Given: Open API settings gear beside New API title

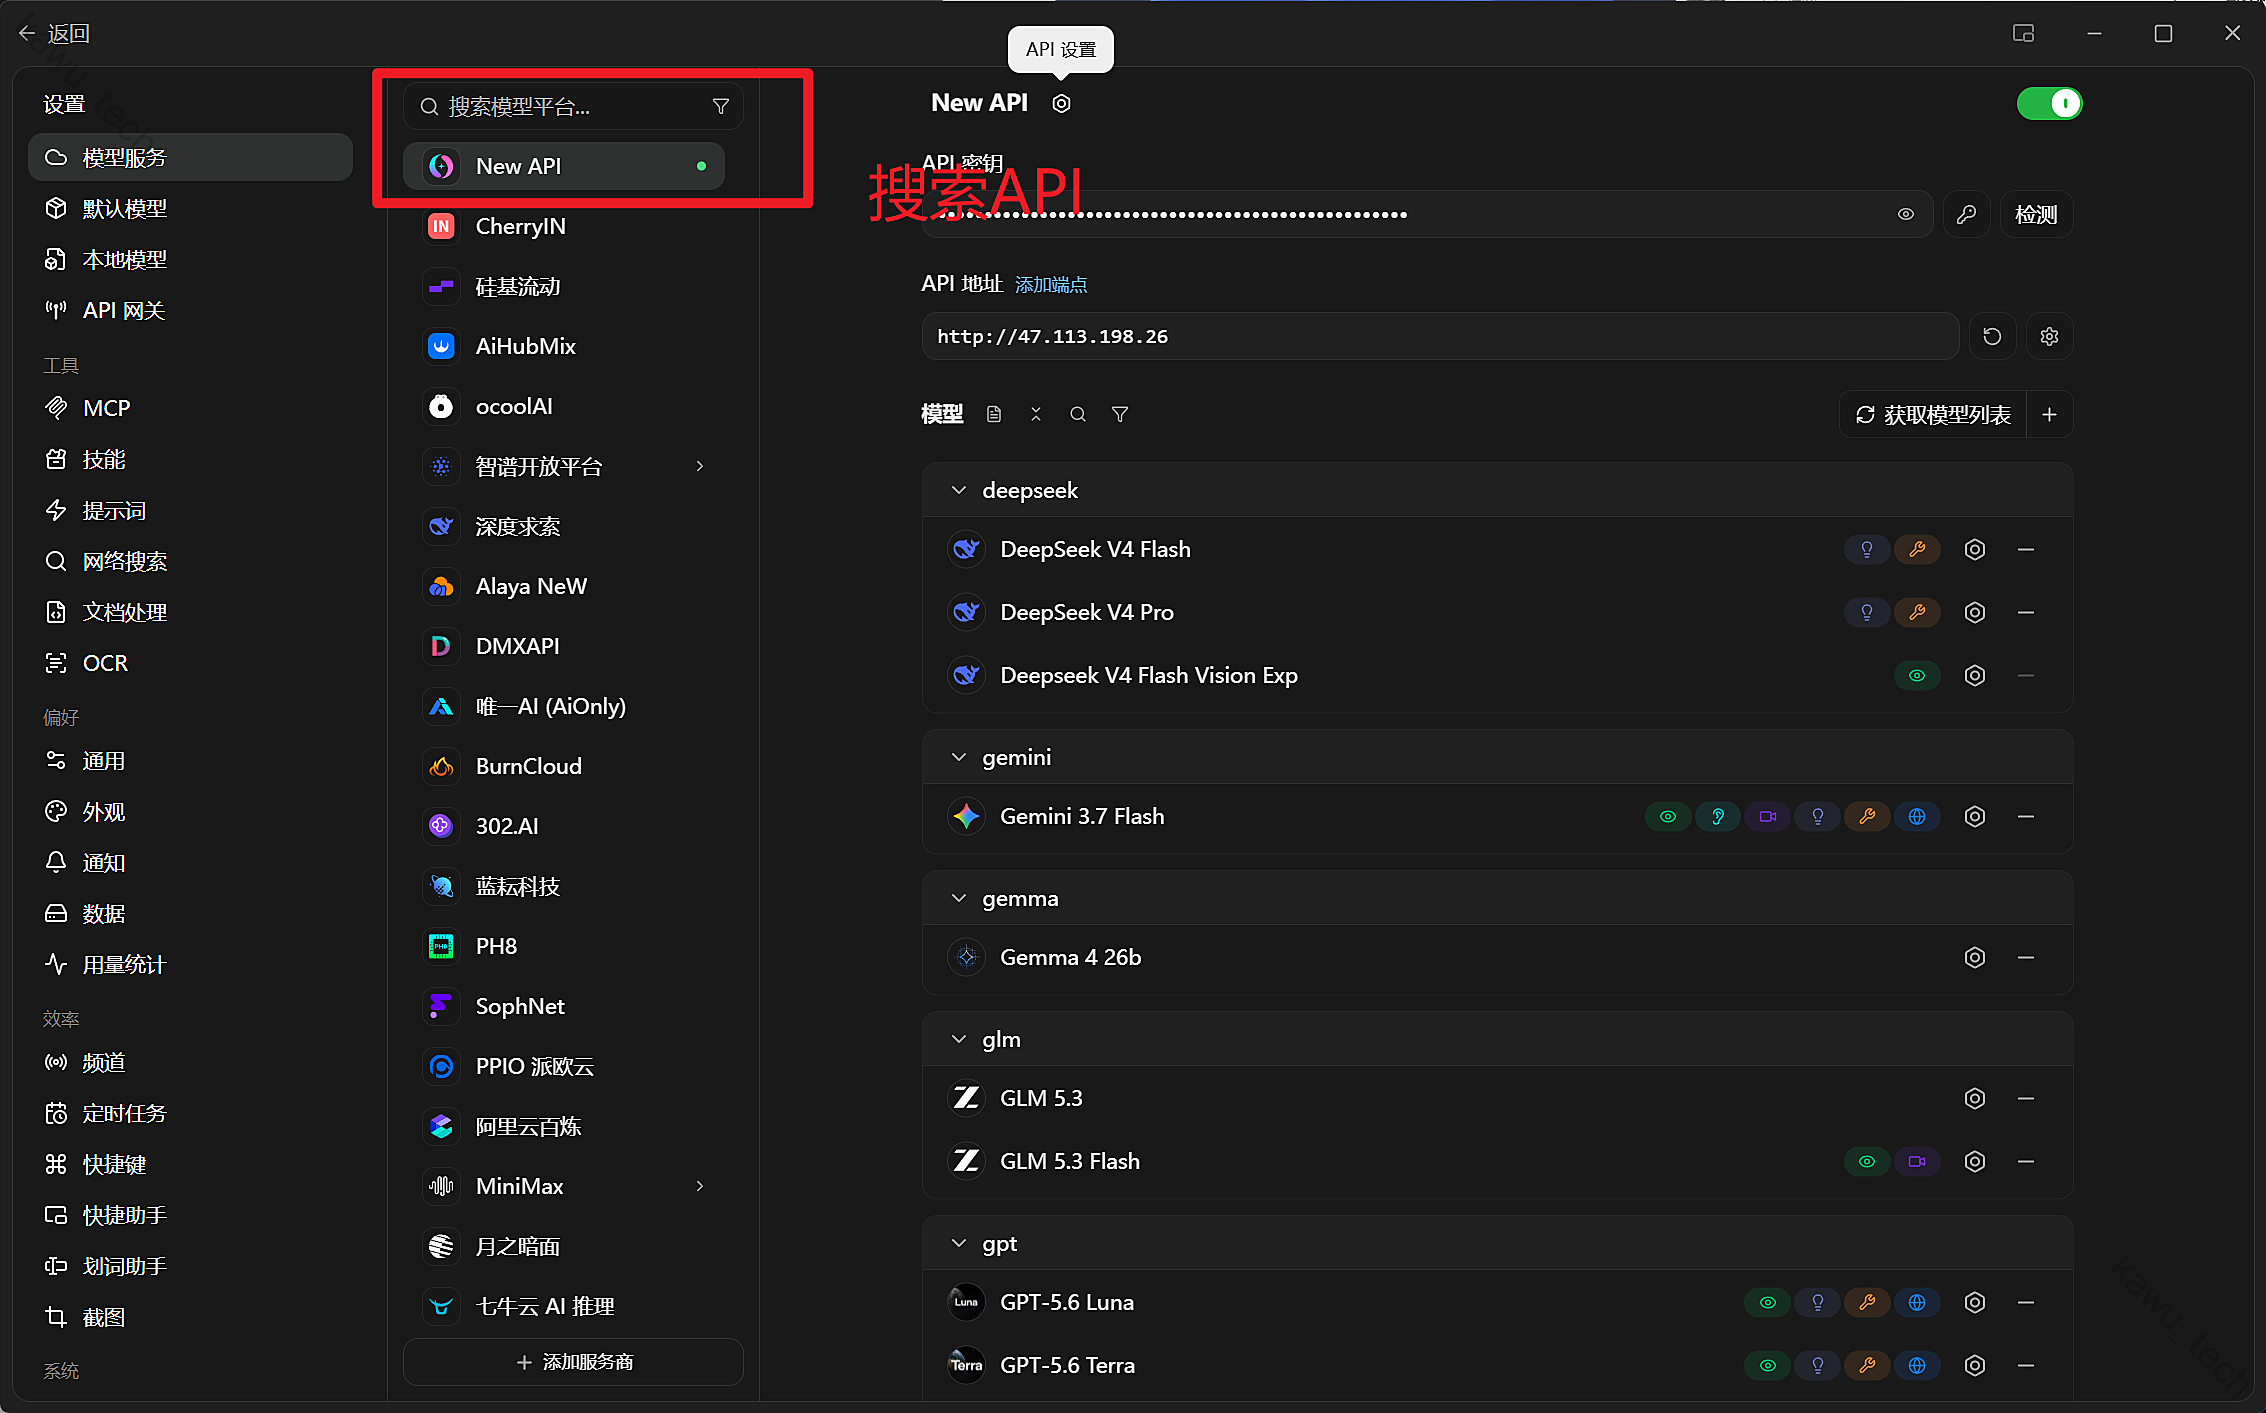Looking at the screenshot, I should tap(1061, 103).
